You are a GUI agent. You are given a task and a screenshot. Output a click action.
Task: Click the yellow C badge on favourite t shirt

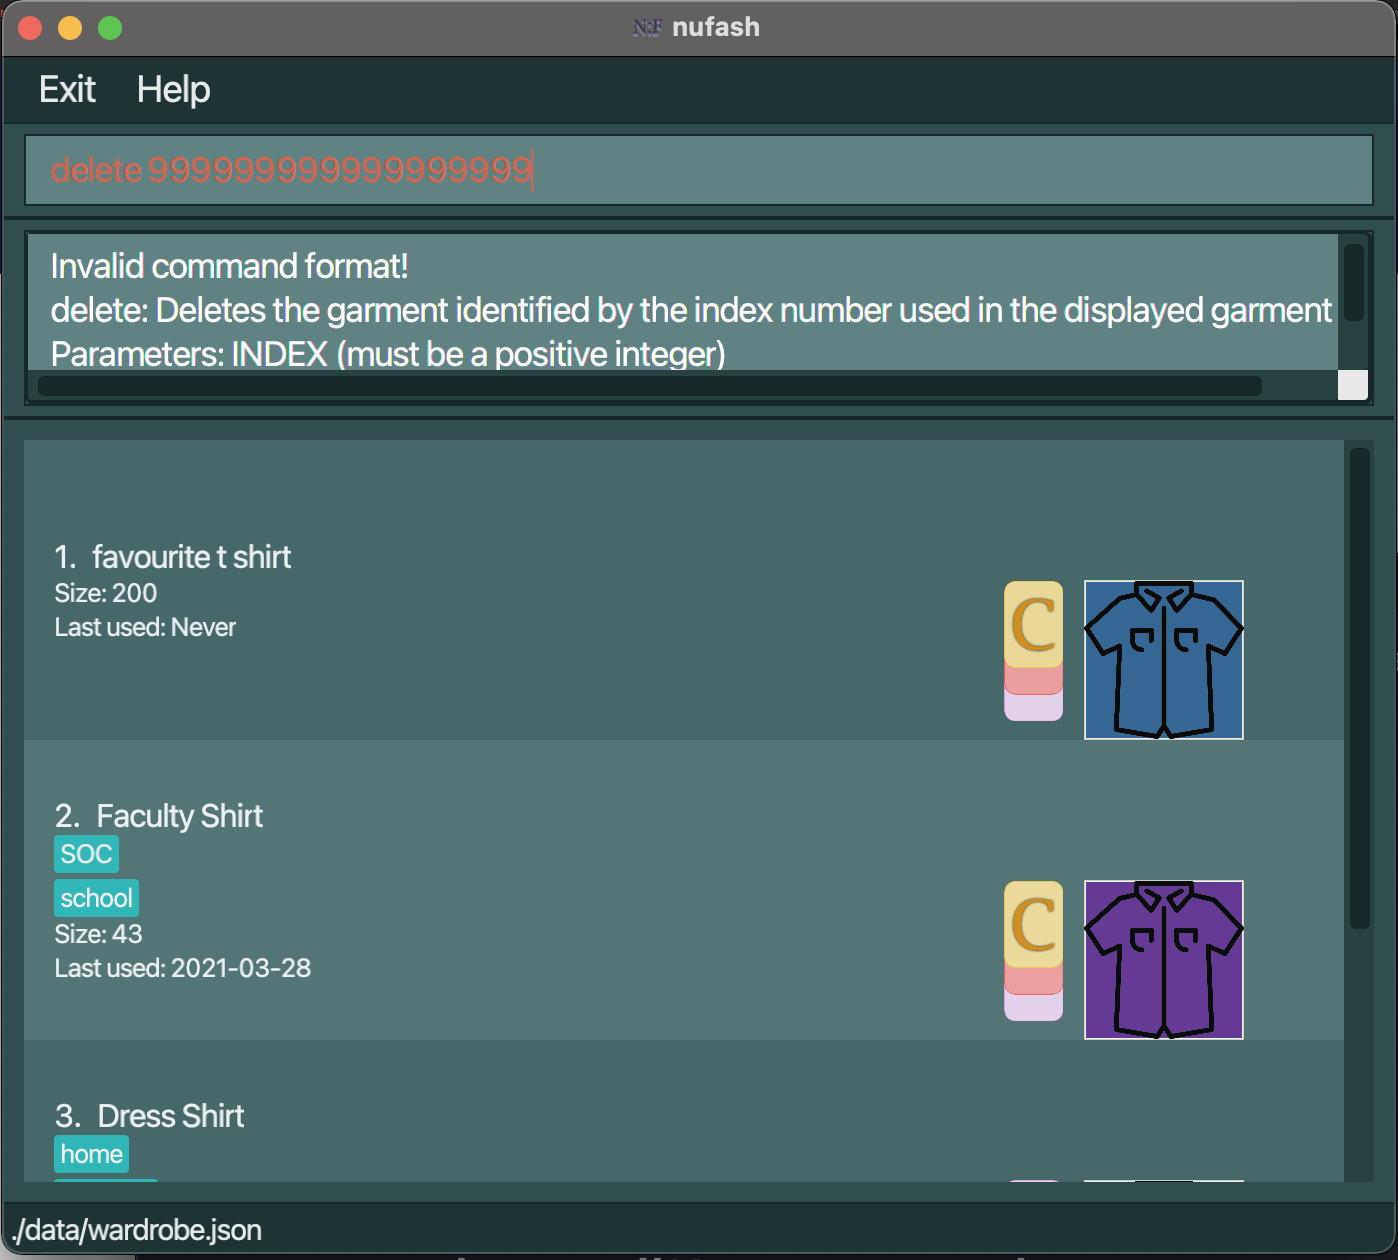point(1034,624)
